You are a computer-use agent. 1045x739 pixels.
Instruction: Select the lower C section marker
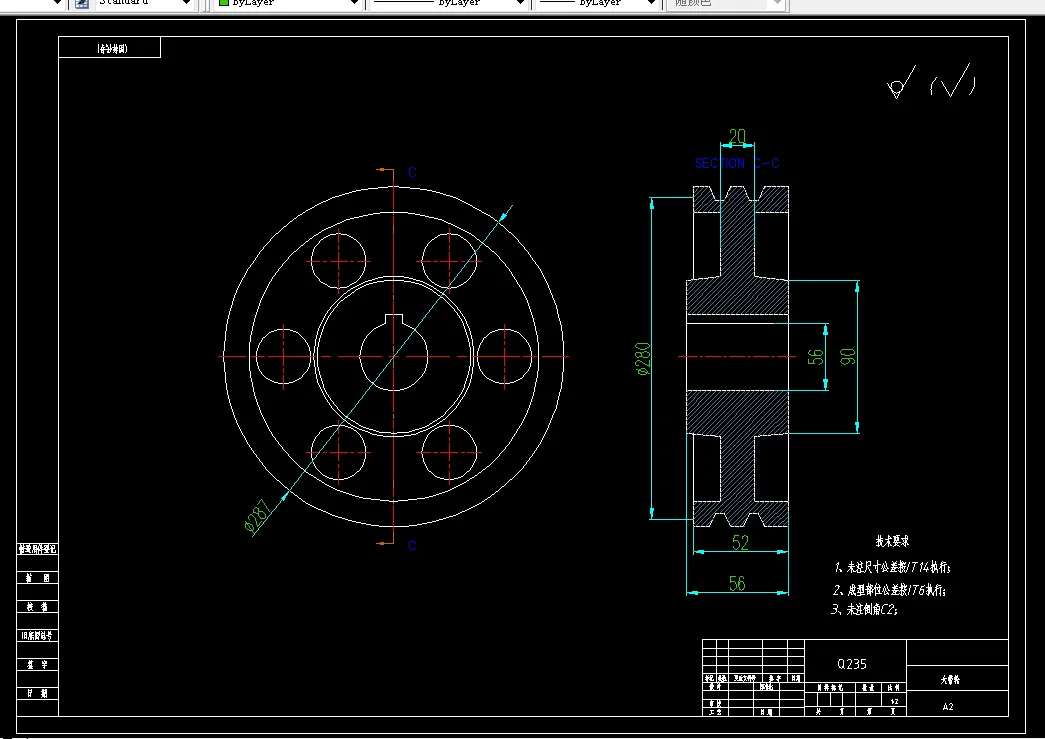coord(412,545)
